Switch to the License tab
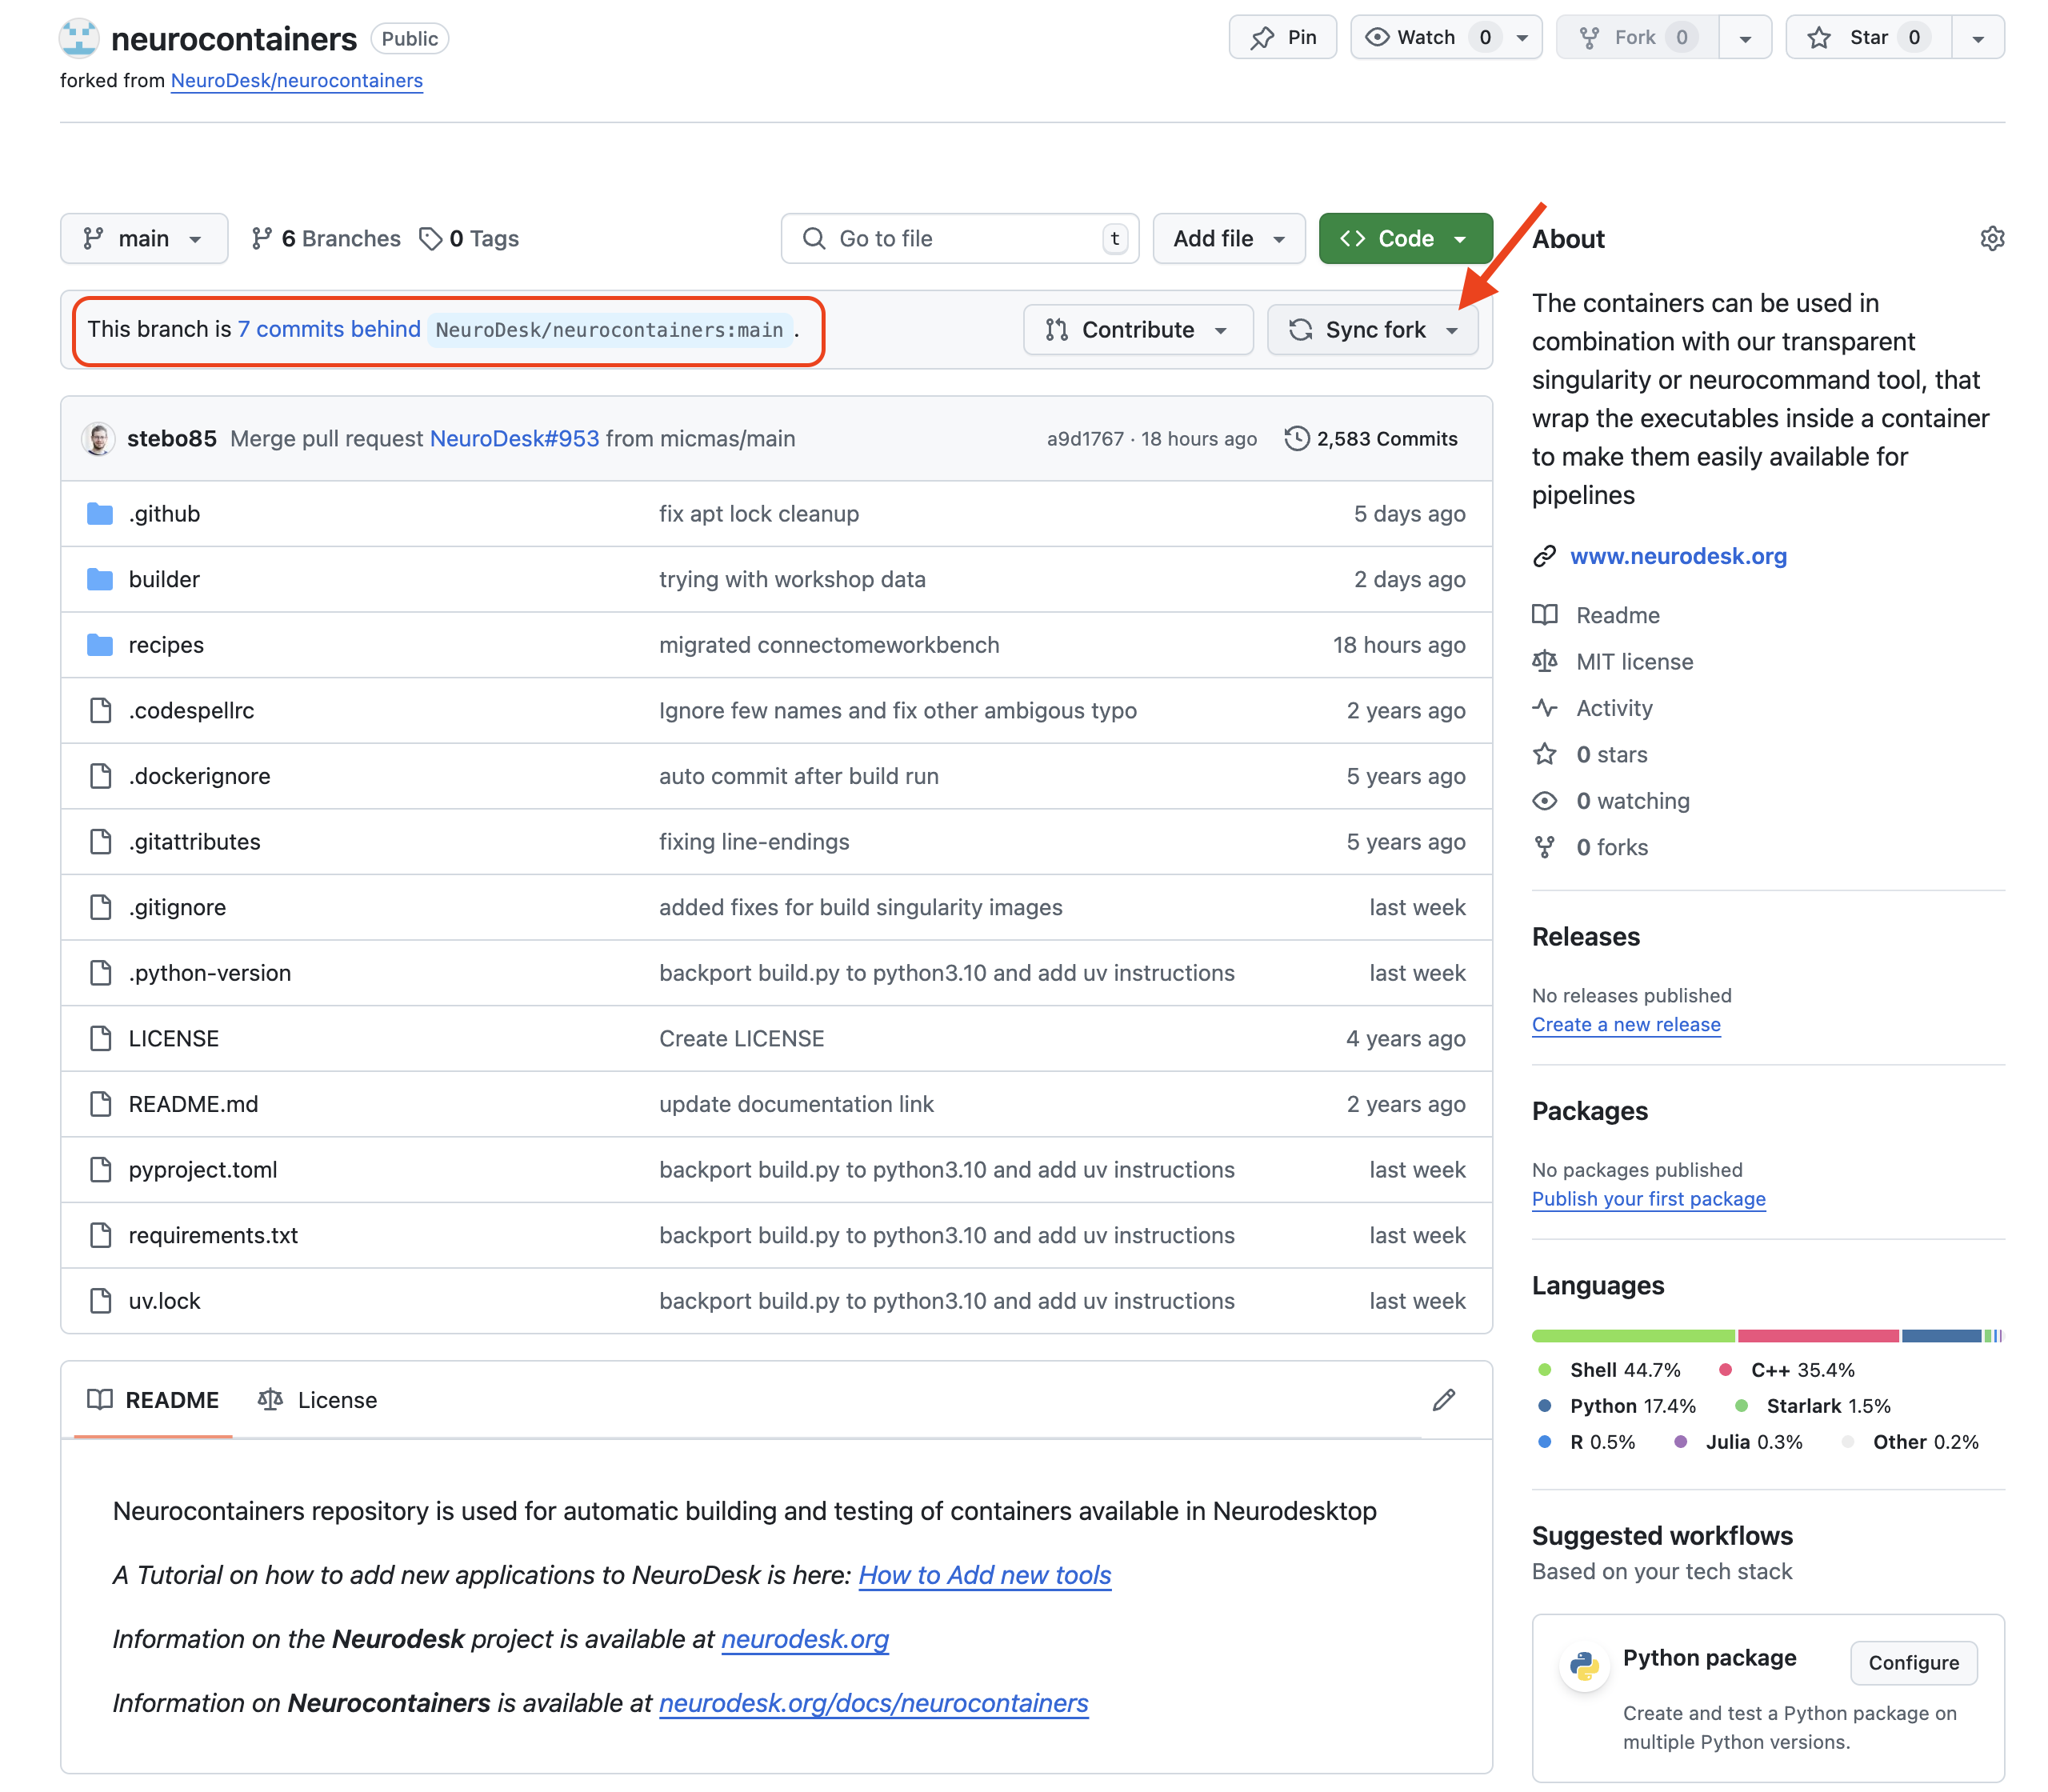The width and height of the screenshot is (2048, 1792). tap(318, 1400)
